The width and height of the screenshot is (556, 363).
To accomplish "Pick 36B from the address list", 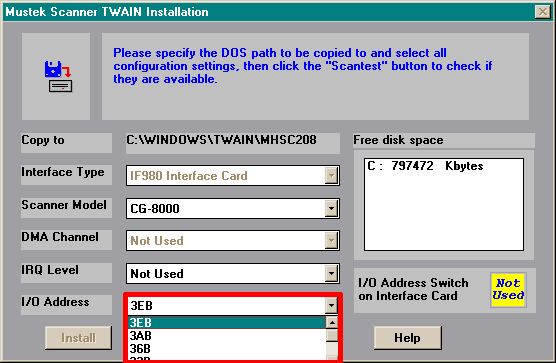I will click(x=227, y=348).
